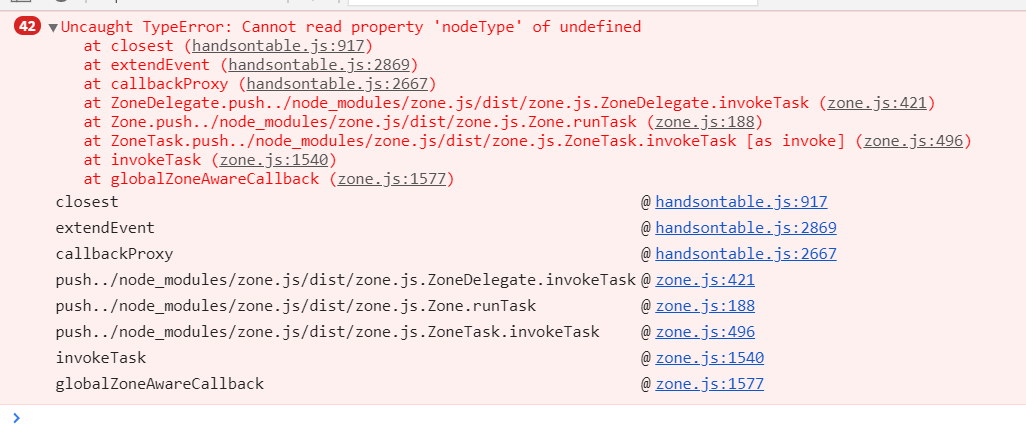Open handsontable.js:2869 link beside 'at extendEvent'

point(319,65)
